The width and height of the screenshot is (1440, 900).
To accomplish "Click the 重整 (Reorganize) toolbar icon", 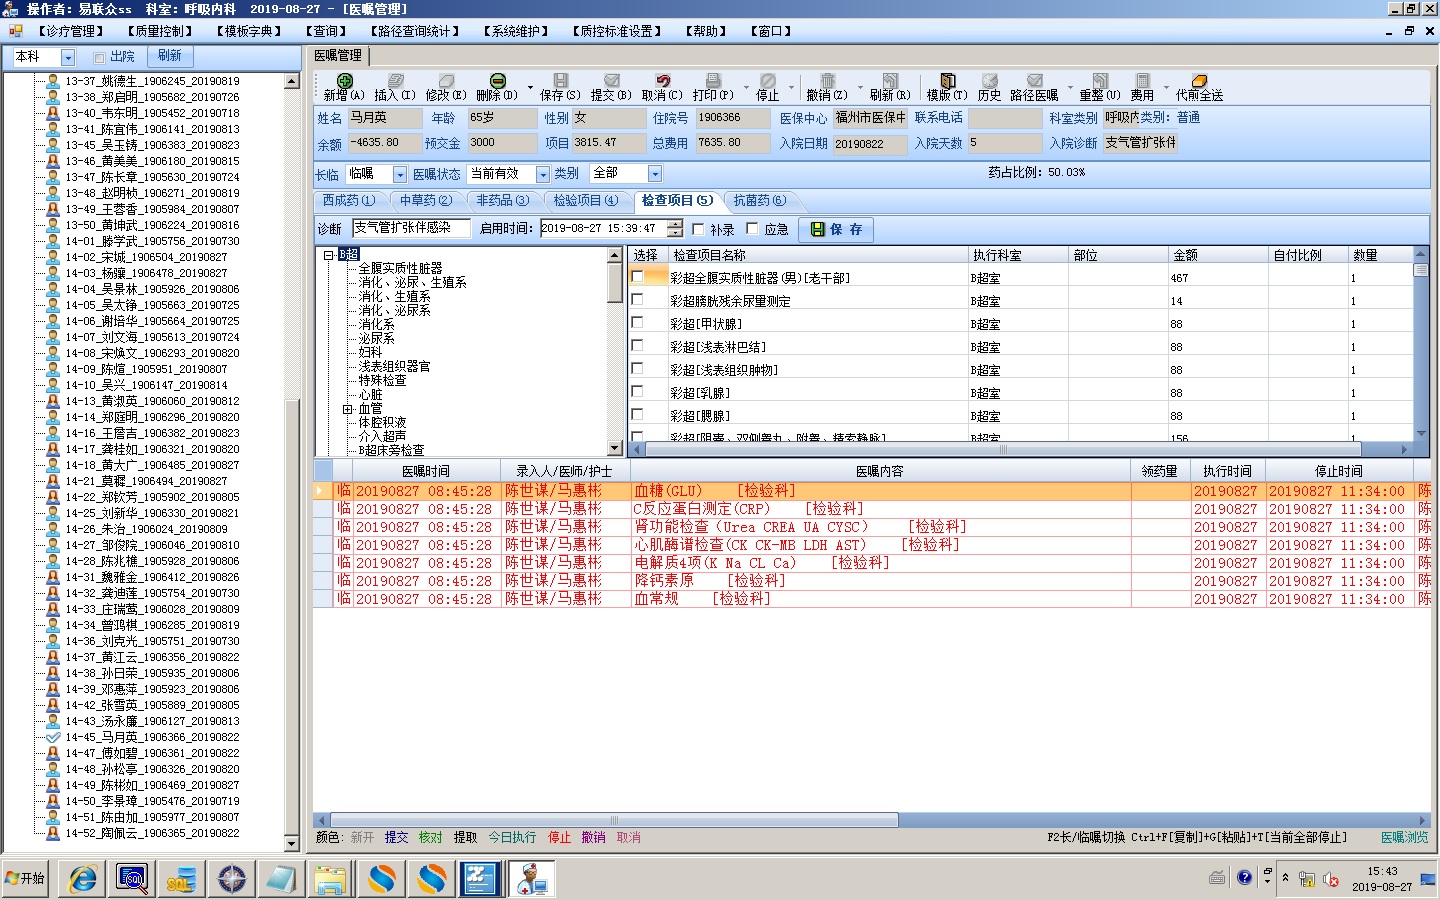I will pos(1100,87).
